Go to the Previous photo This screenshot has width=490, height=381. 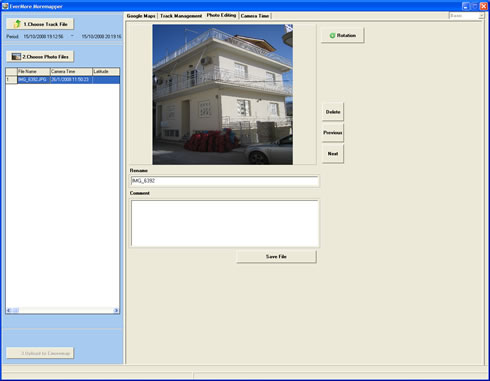[x=333, y=133]
